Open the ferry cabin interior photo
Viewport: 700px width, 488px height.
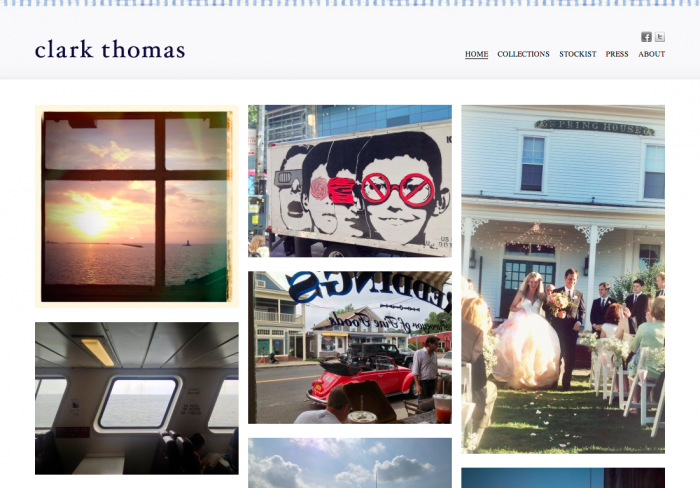[x=137, y=398]
